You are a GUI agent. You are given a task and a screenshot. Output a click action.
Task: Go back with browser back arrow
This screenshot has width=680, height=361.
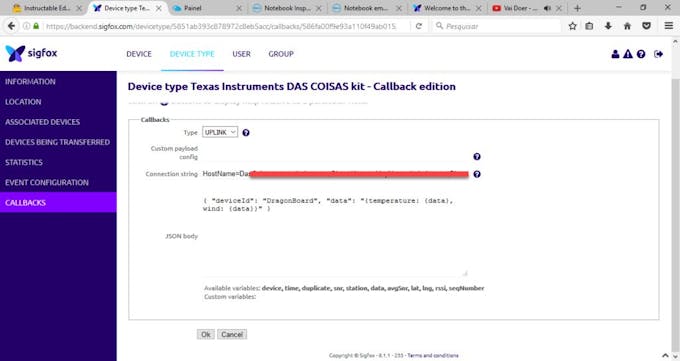click(x=11, y=26)
